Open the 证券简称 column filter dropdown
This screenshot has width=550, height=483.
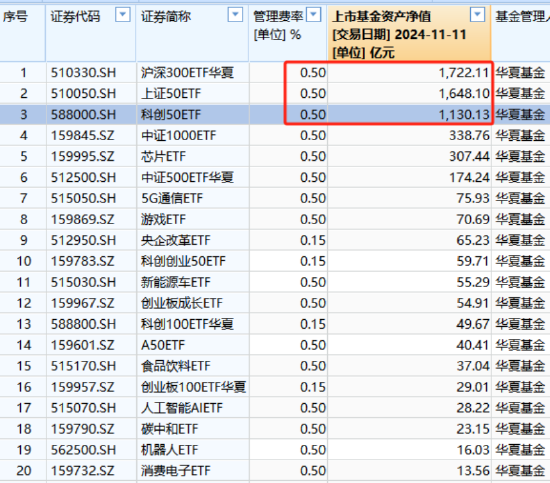235,15
